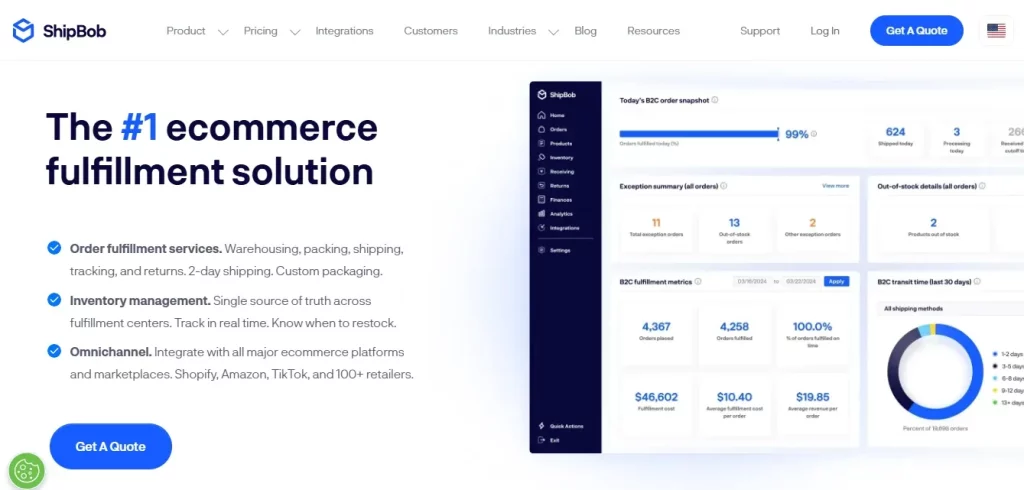This screenshot has width=1024, height=490.
Task: Click info icon beside Exception summary
Action: 724,186
